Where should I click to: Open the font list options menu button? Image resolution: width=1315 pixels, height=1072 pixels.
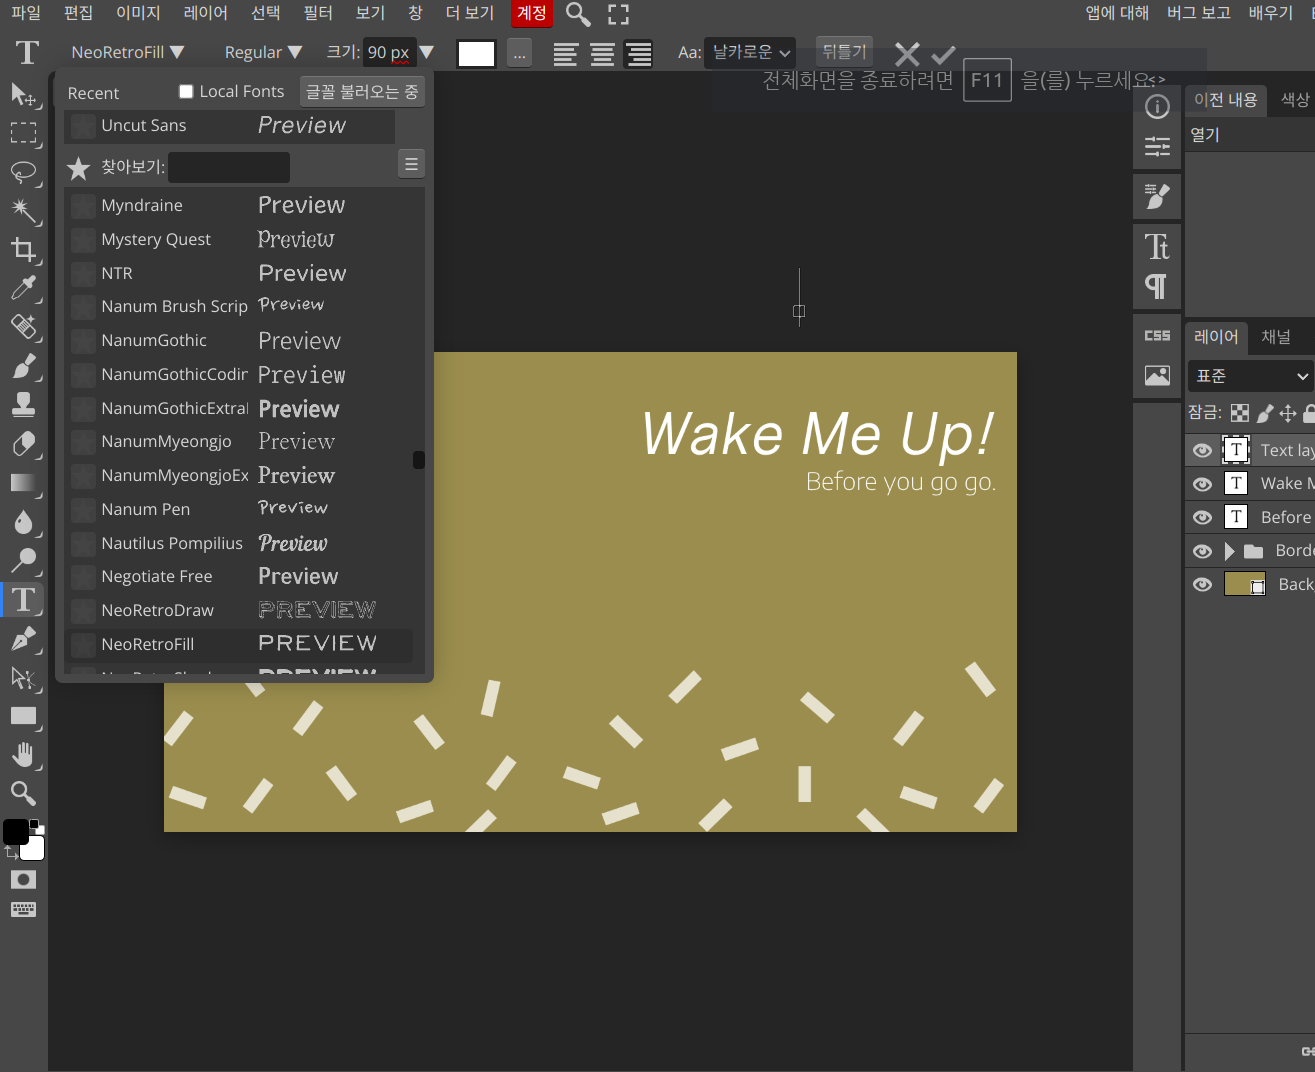(x=411, y=164)
